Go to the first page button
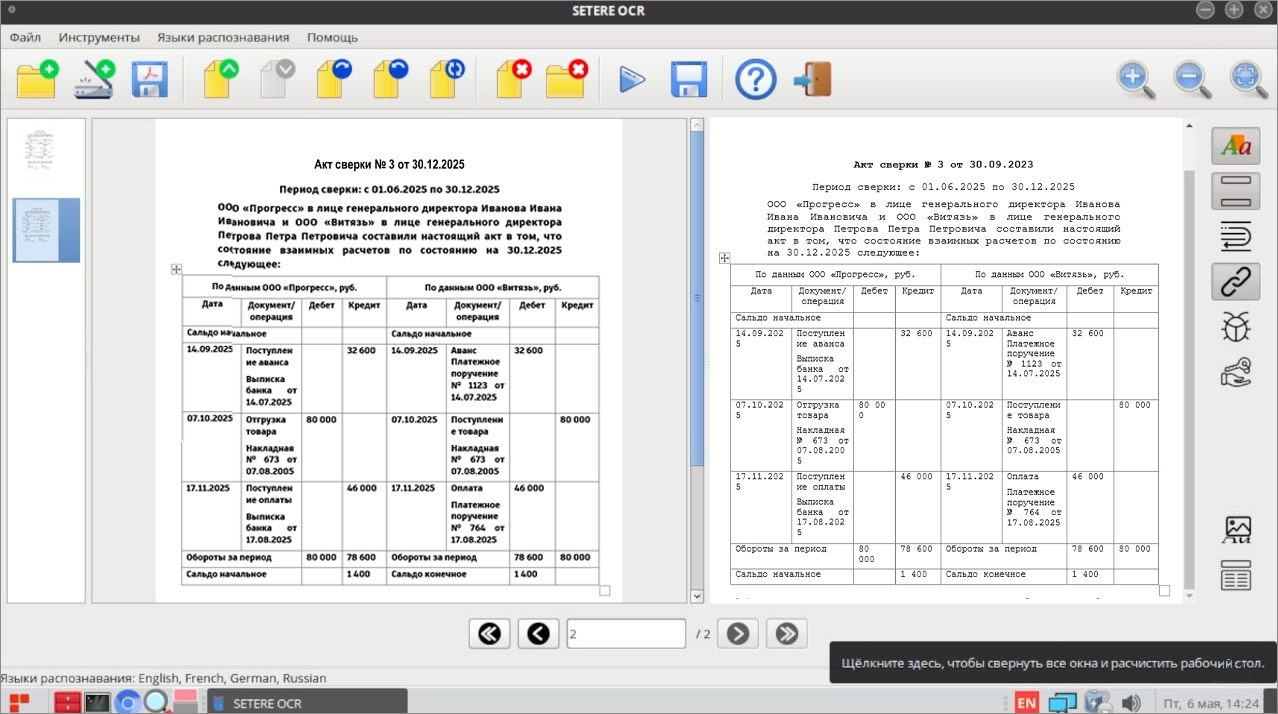 point(489,633)
